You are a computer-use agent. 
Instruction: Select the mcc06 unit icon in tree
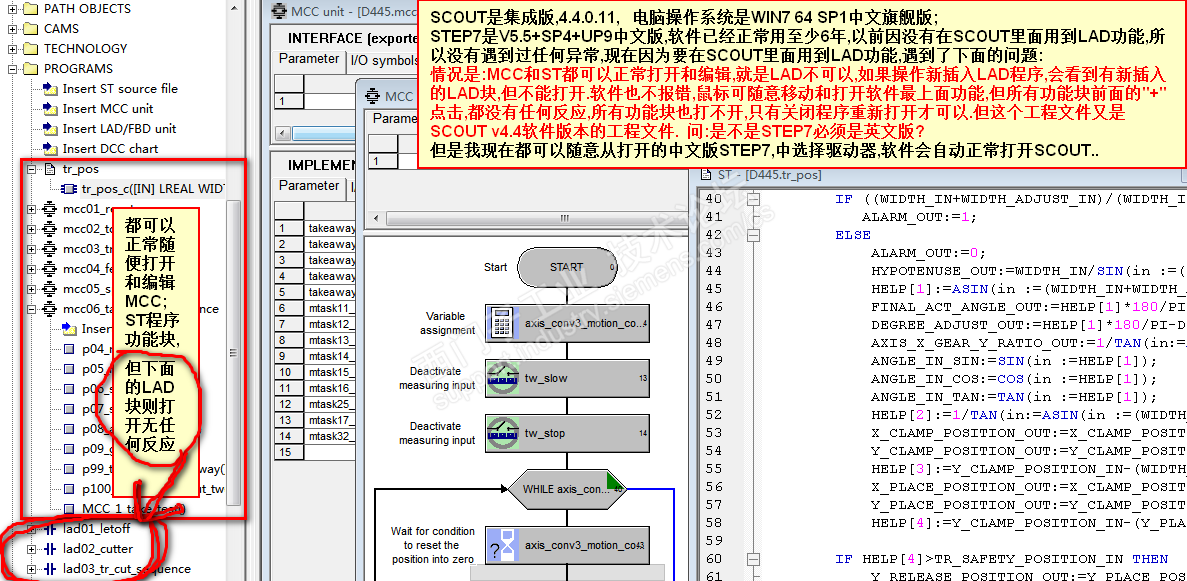click(51, 308)
